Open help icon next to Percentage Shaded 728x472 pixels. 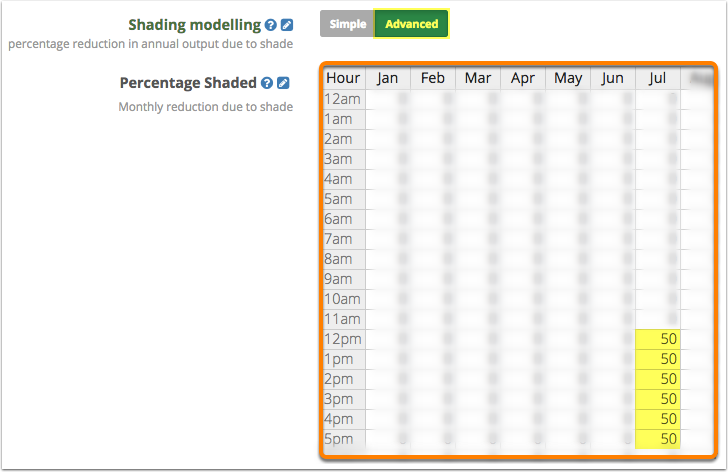click(267, 84)
